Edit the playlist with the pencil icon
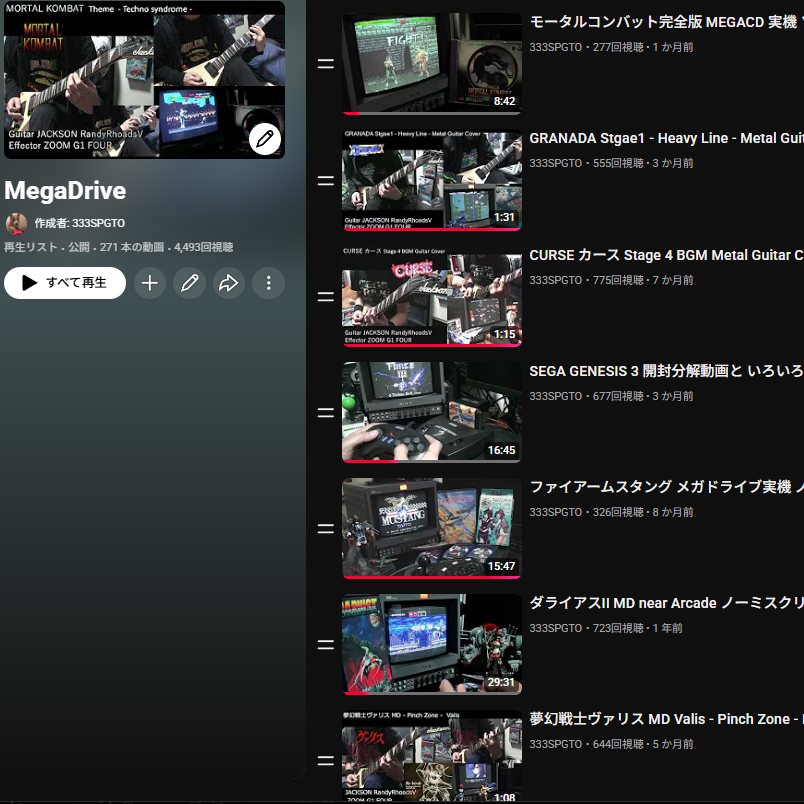 189,283
